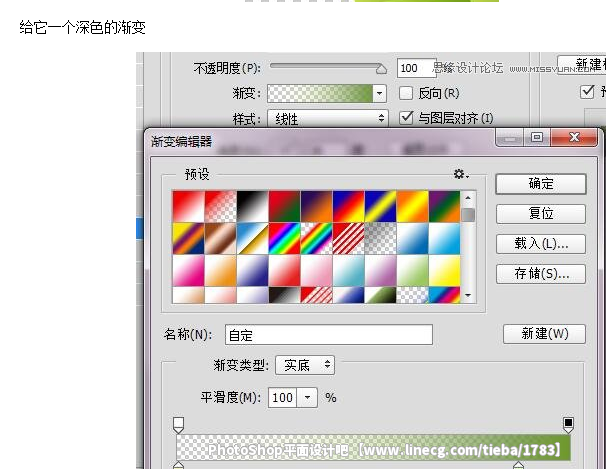The width and height of the screenshot is (616, 469).
Task: Uncheck the 与图层对齐 checkbox
Action: point(406,118)
